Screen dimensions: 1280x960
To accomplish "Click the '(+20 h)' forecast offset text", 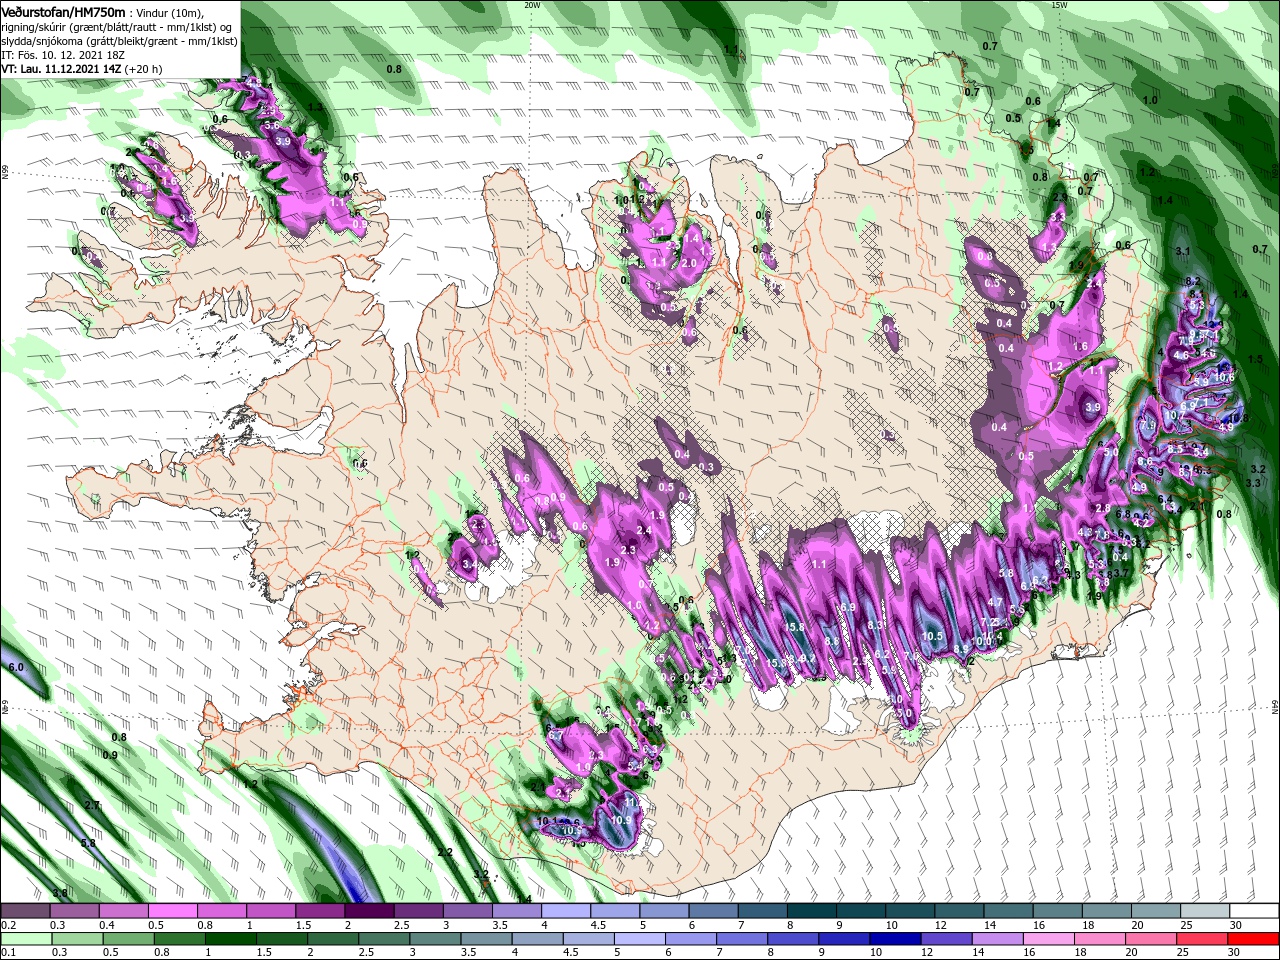I will click(x=145, y=69).
